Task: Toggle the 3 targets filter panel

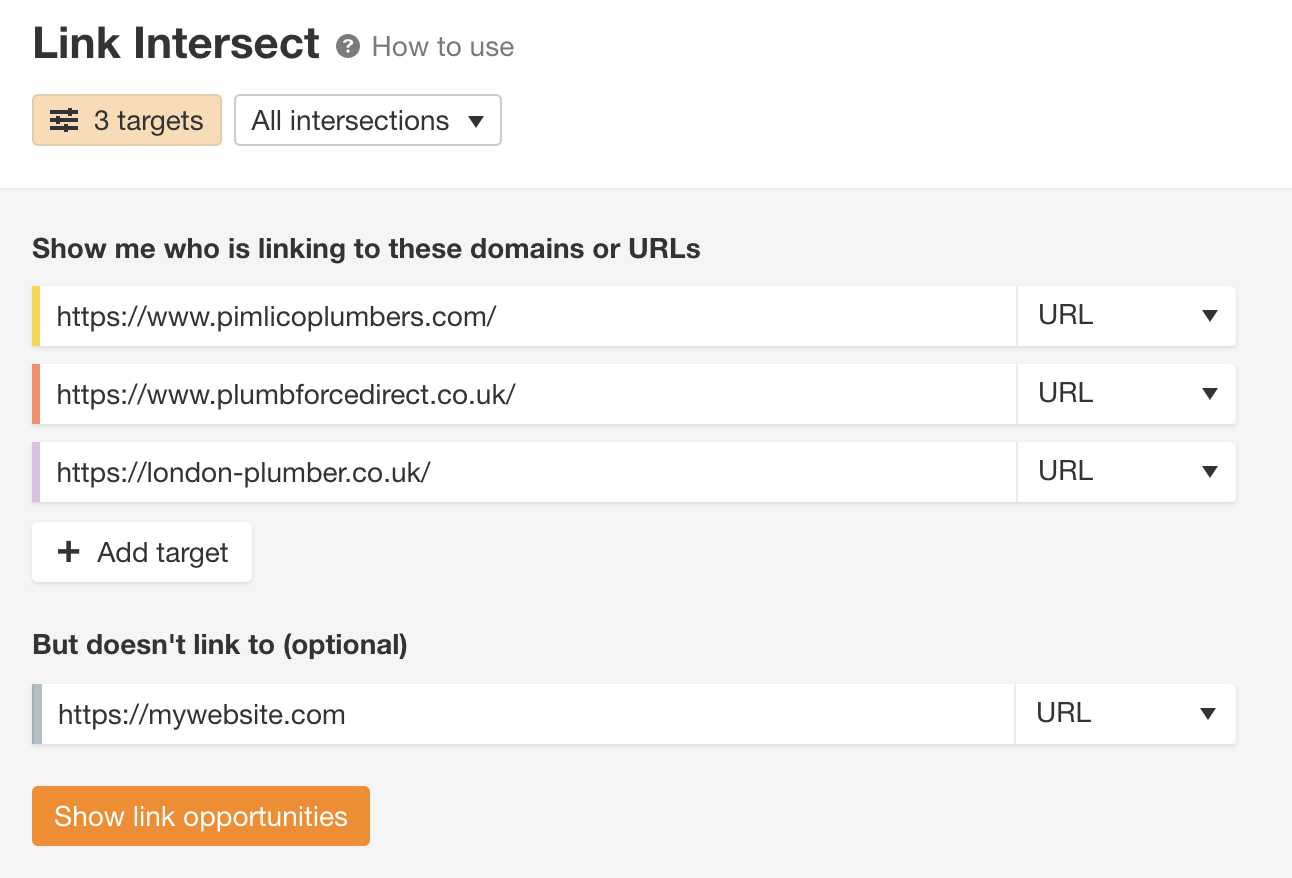Action: tap(126, 120)
